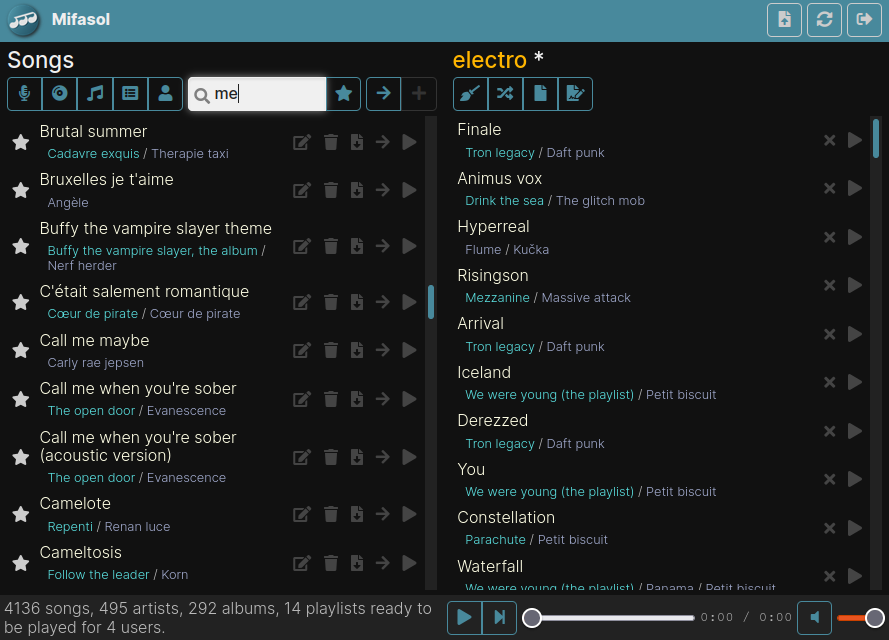Screen dimensions: 889x640
Task: Open Drink the sea album link
Action: [x=505, y=201]
